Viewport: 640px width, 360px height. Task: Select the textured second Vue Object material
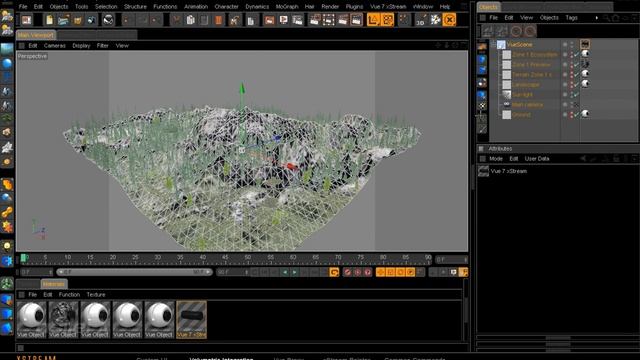(x=63, y=320)
